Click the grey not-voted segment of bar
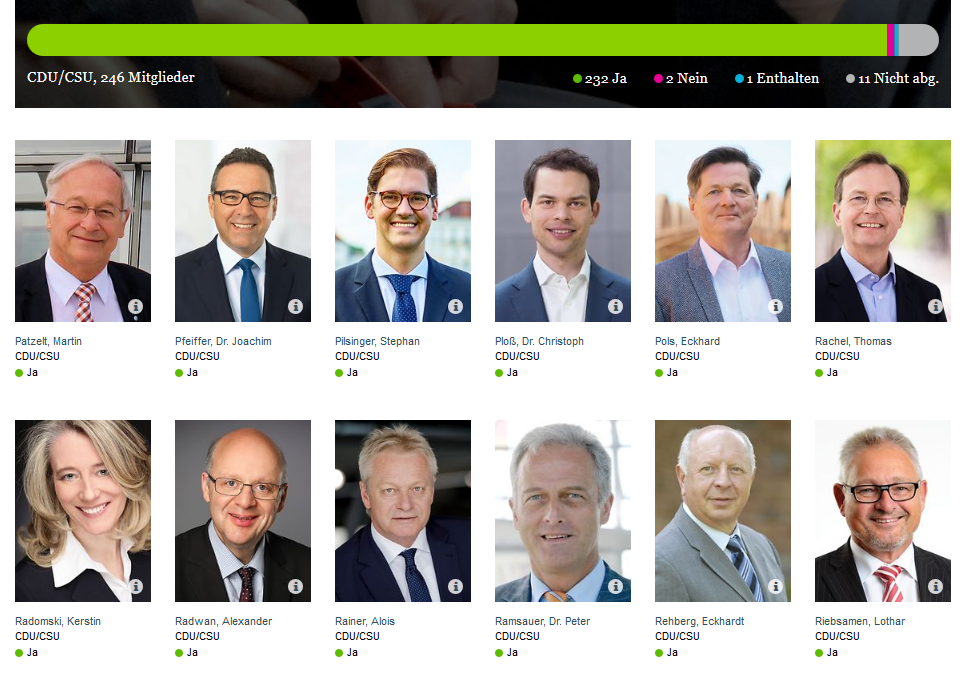This screenshot has height=680, width=964. pyautogui.click(x=919, y=40)
